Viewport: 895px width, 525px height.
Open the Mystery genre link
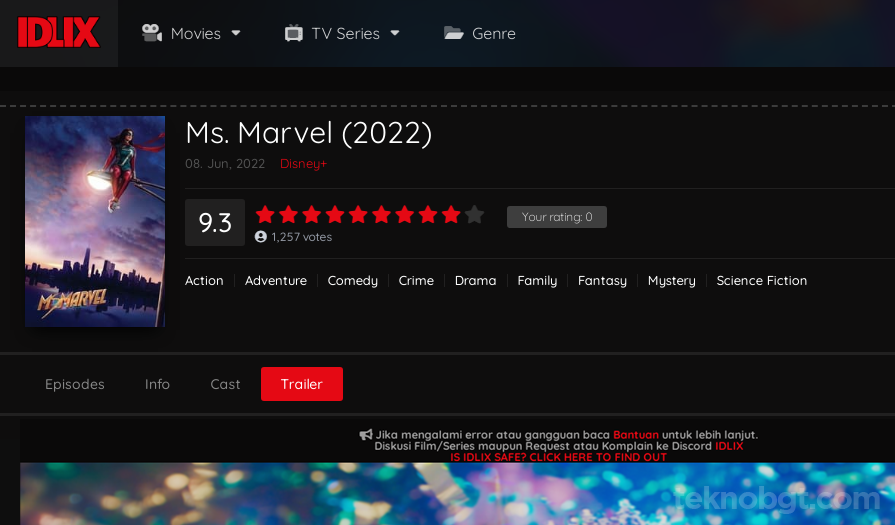[672, 281]
